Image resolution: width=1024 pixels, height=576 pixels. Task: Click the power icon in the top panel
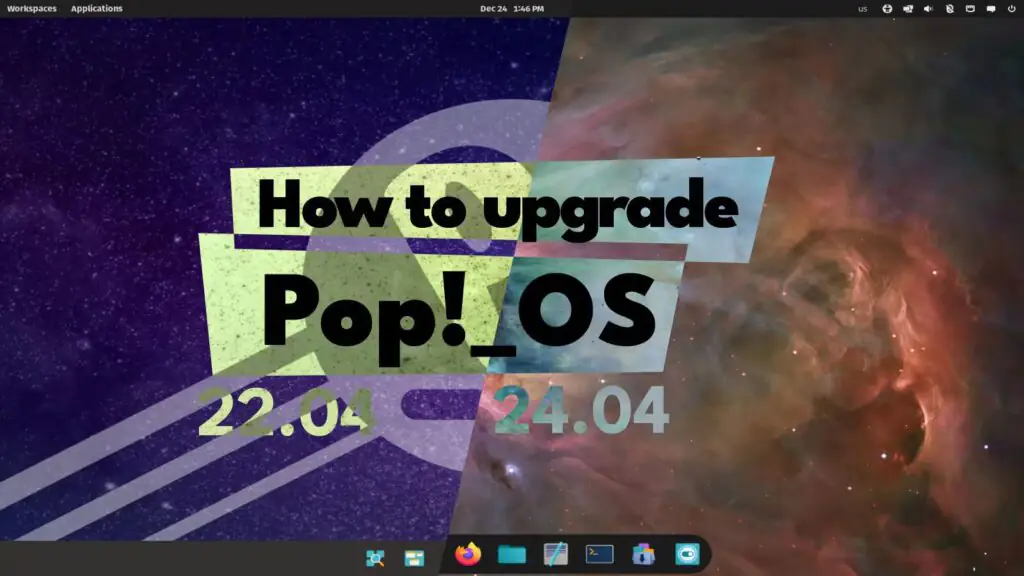1011,9
